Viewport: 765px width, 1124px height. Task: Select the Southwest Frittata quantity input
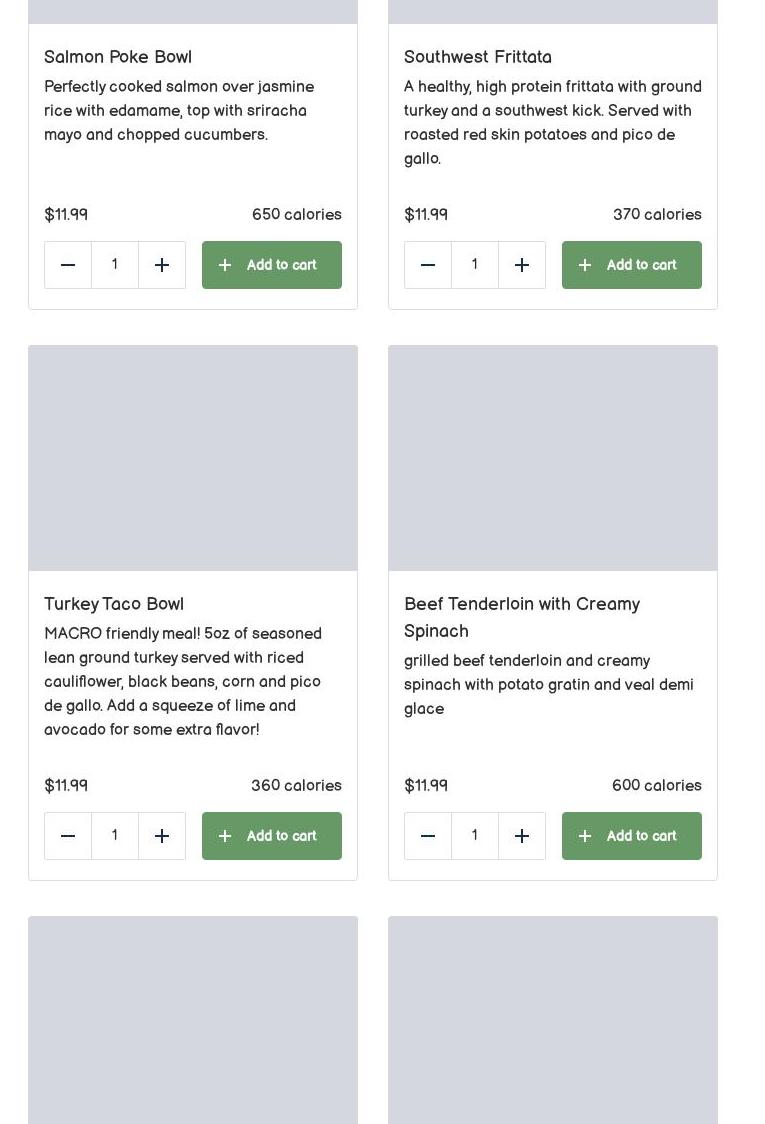coord(475,265)
